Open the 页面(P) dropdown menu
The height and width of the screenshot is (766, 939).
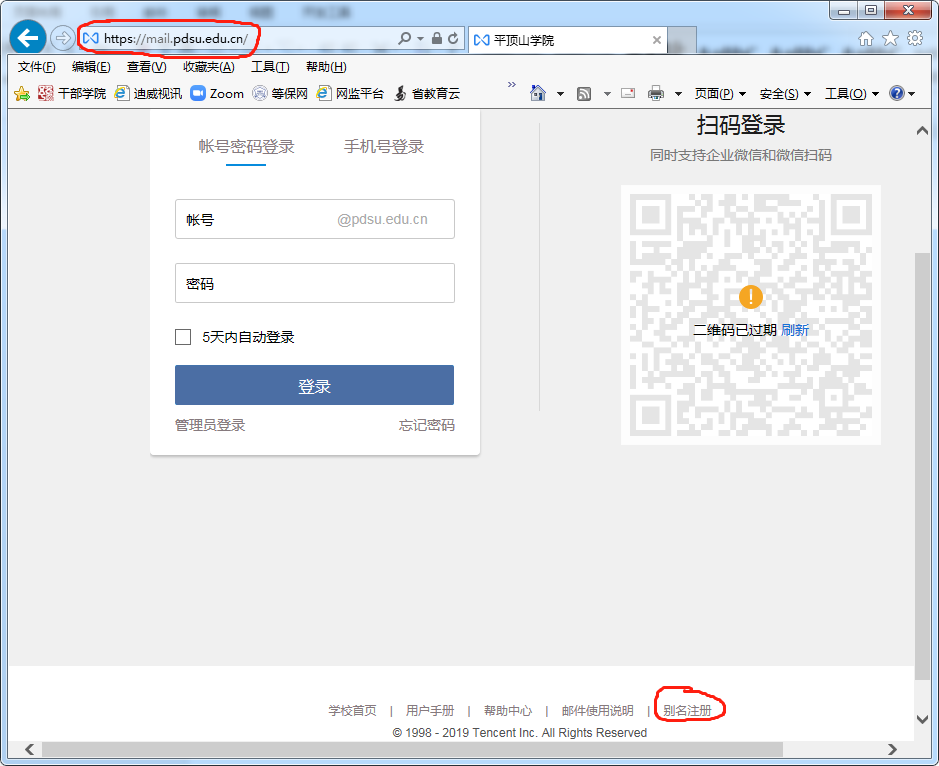pos(720,93)
